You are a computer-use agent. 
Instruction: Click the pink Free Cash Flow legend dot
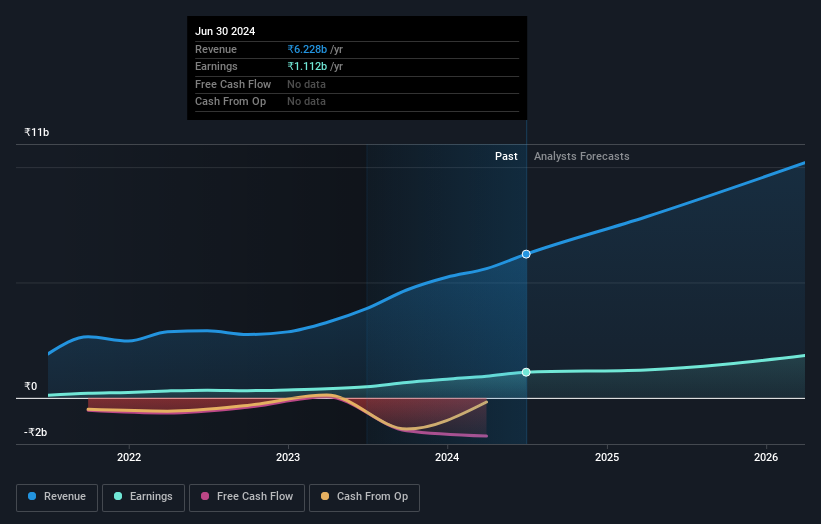(x=205, y=496)
